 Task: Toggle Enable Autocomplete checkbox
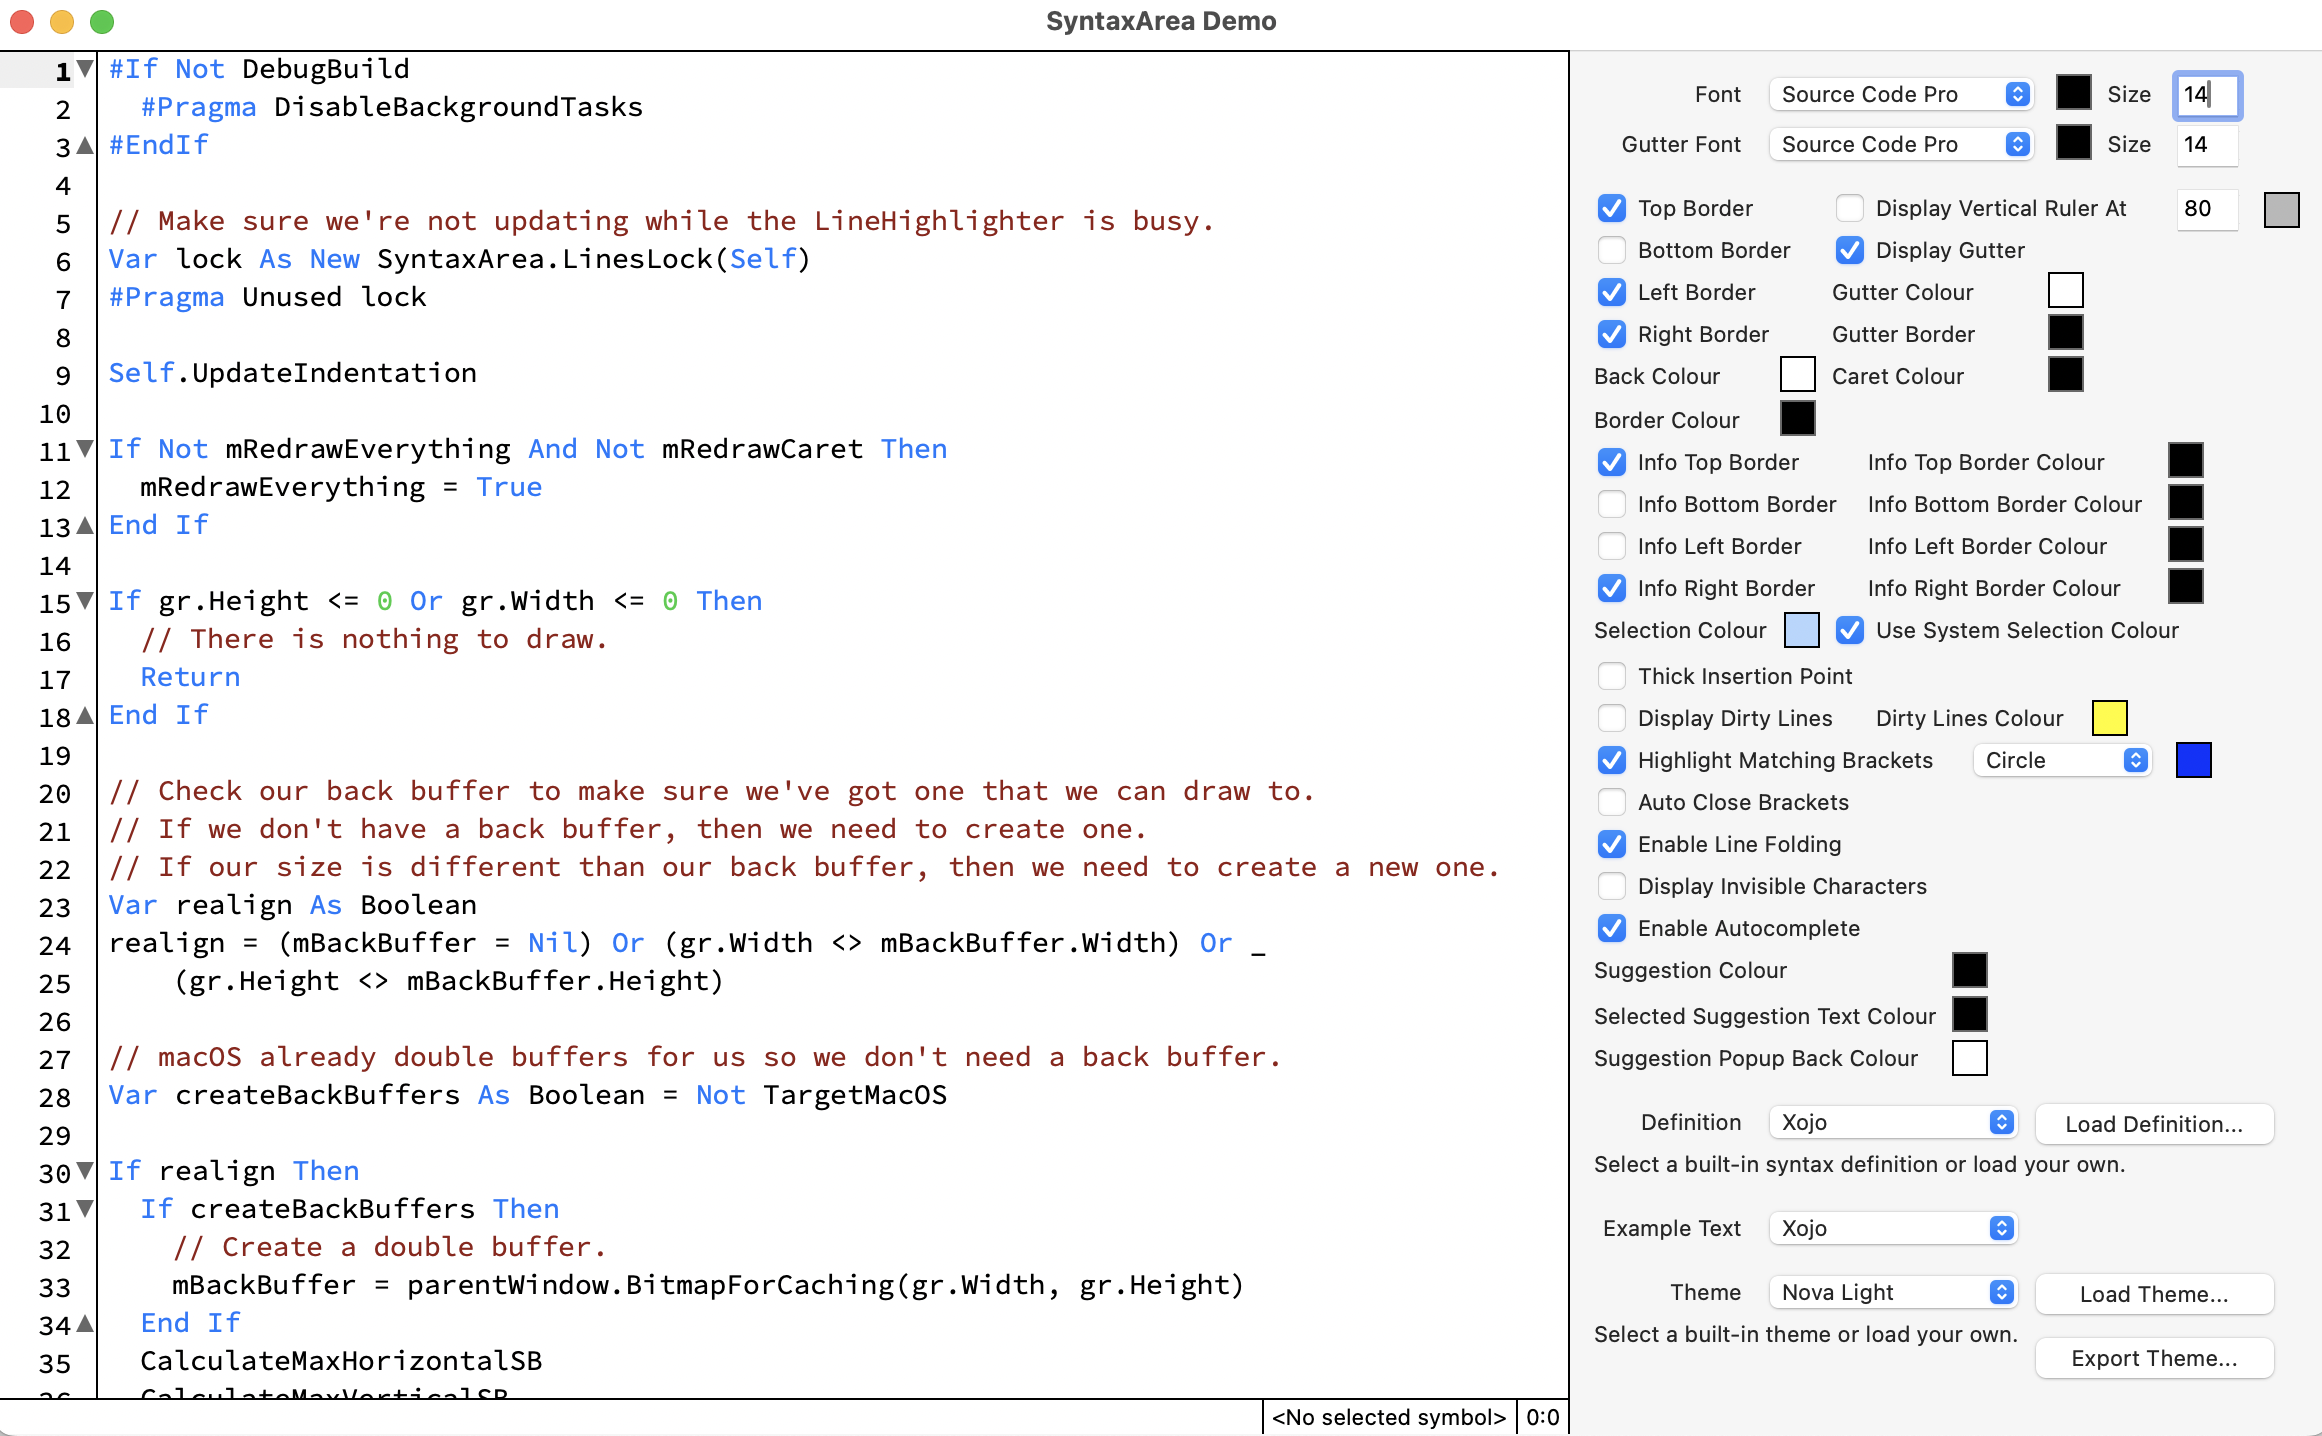1611,928
